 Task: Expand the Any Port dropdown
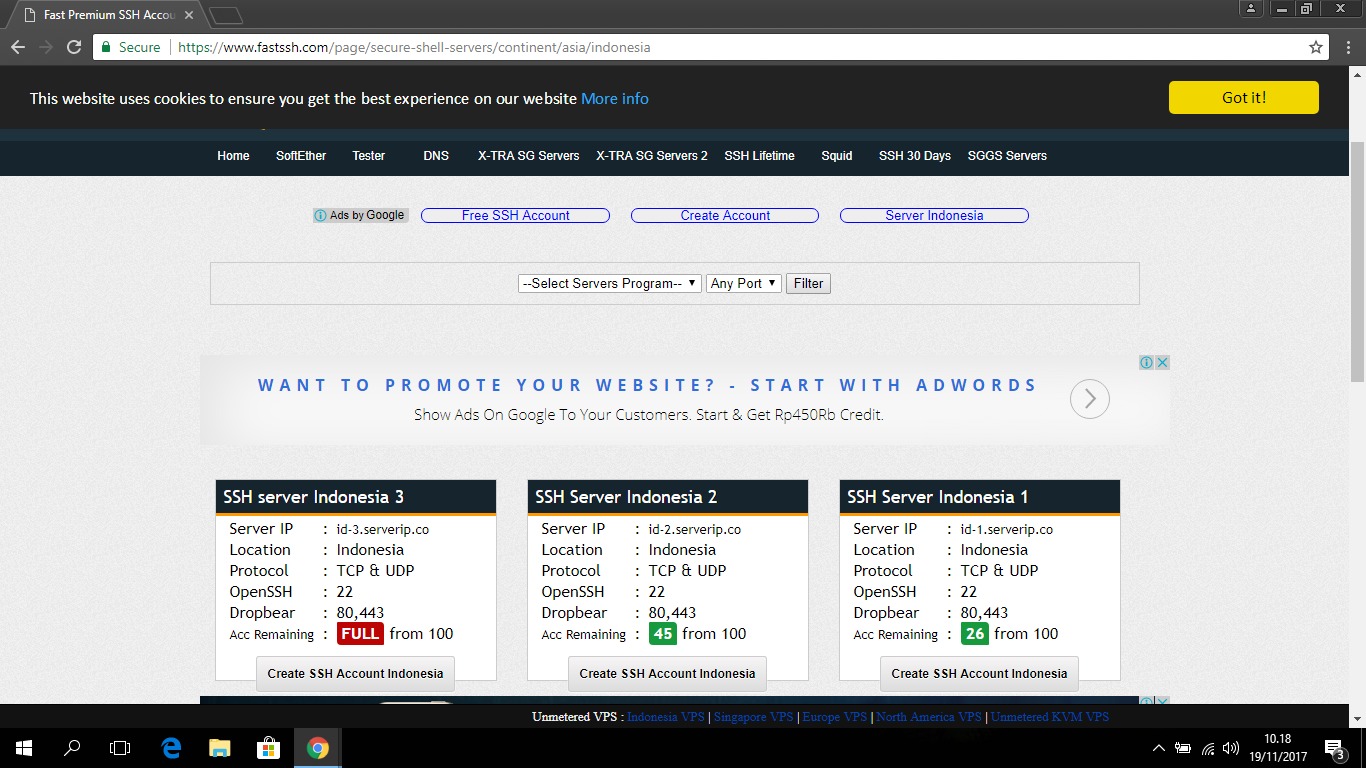click(x=744, y=283)
